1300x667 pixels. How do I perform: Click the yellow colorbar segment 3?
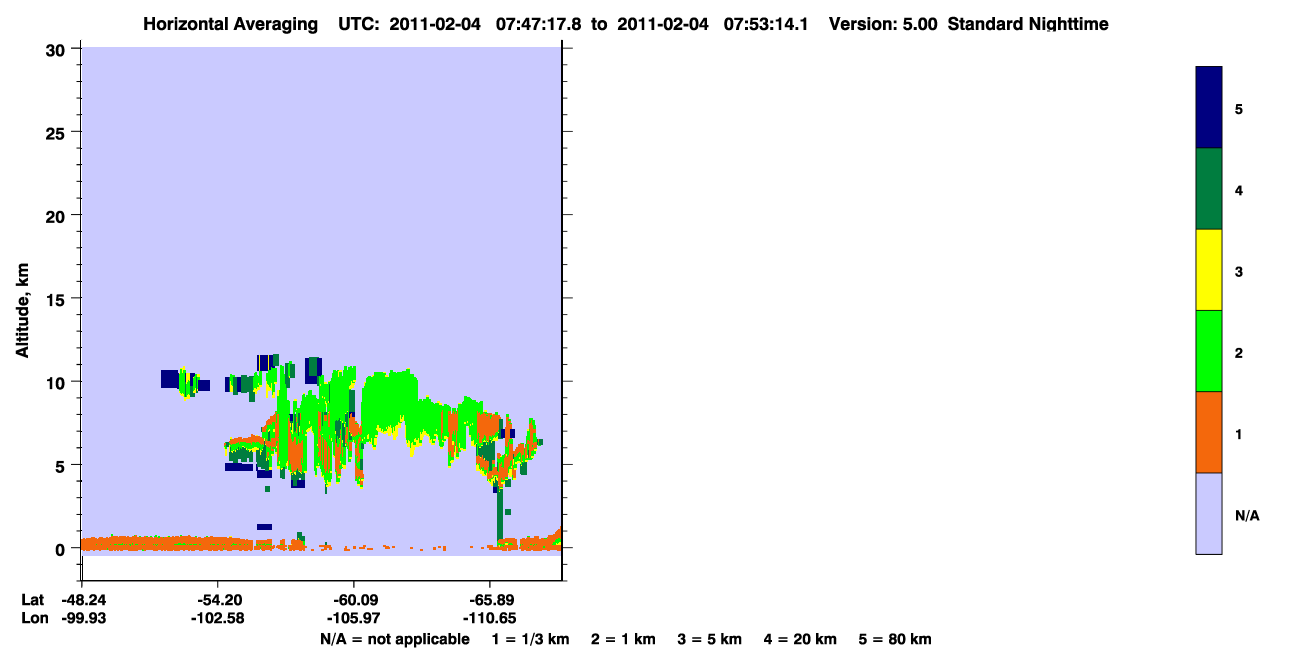[1209, 270]
